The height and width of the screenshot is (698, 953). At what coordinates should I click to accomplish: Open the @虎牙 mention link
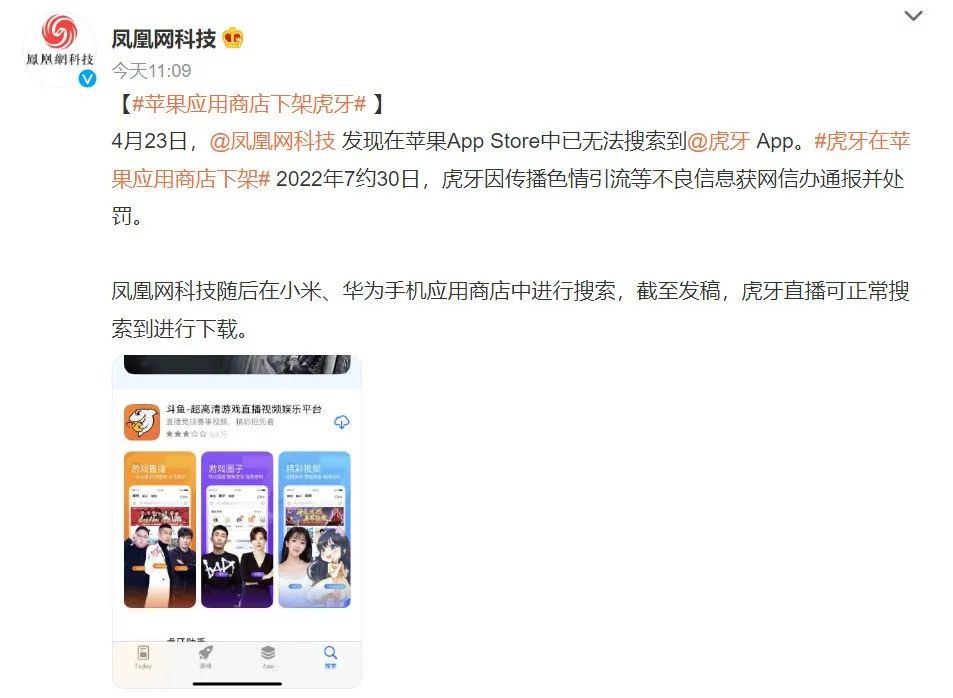pos(718,141)
